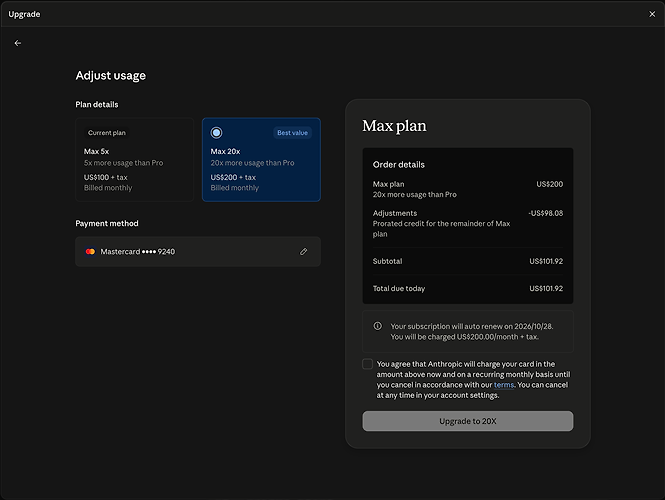Close the Upgrade dialog
This screenshot has height=500, width=665.
coord(652,14)
